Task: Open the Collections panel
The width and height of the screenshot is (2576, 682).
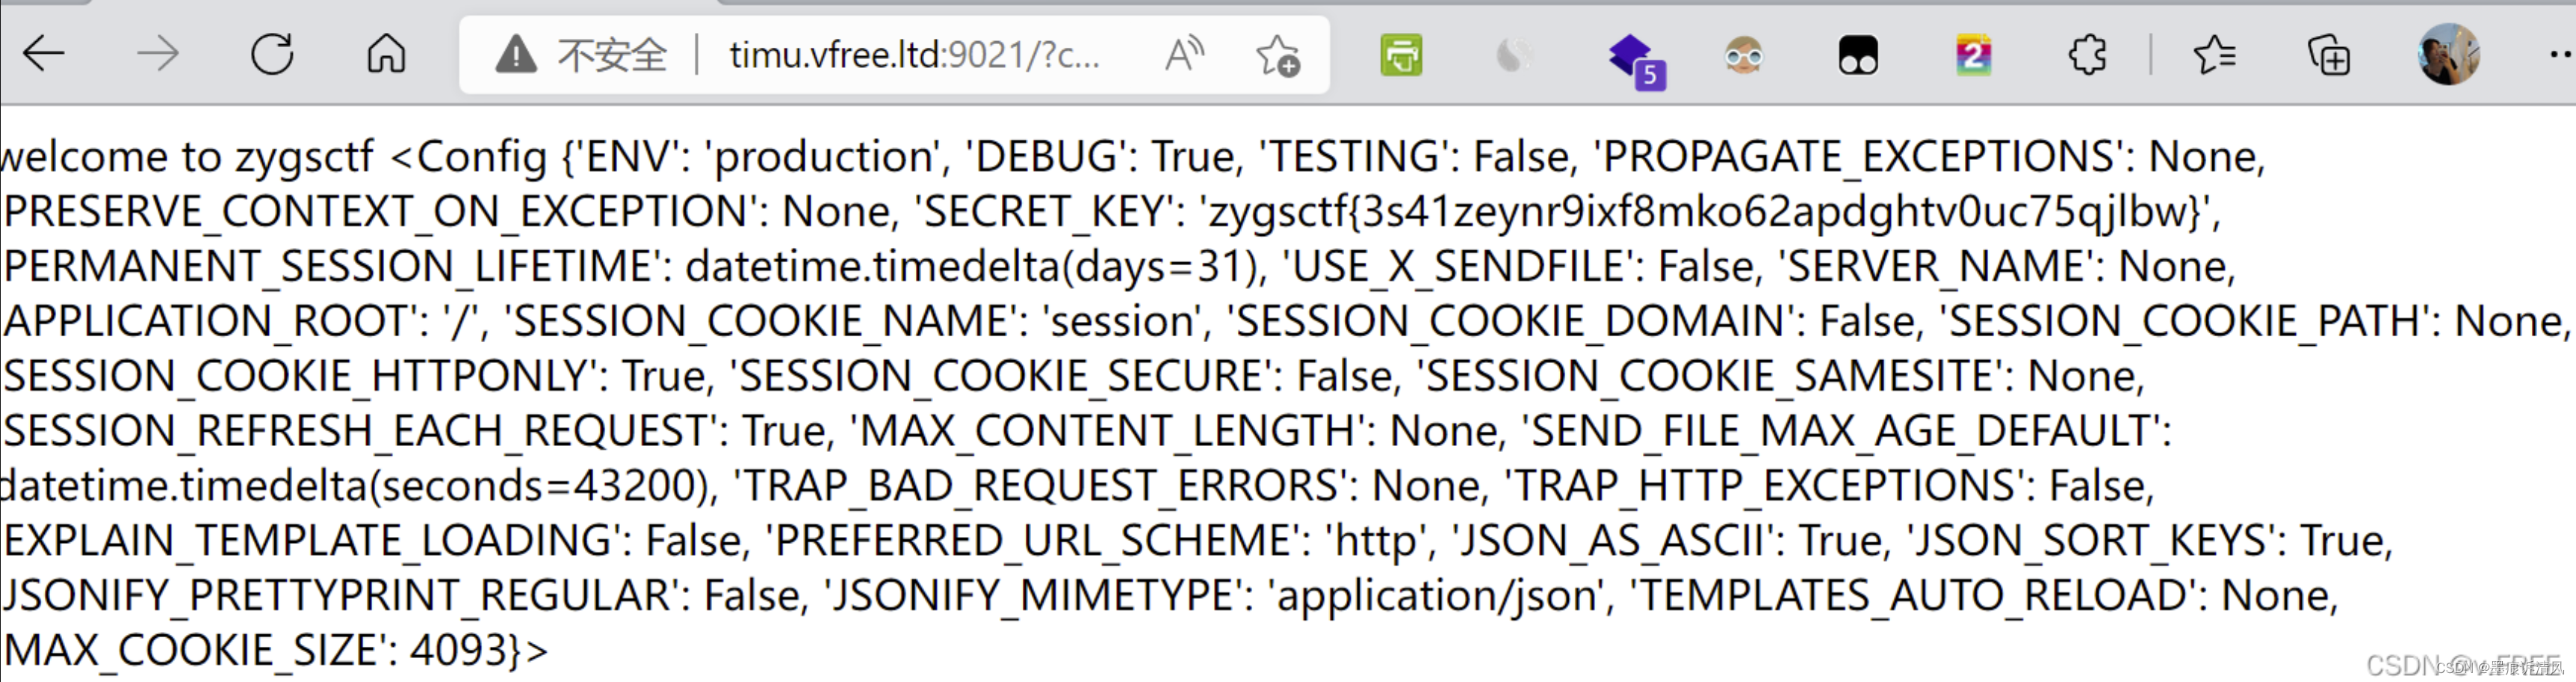Action: pyautogui.click(x=2328, y=55)
